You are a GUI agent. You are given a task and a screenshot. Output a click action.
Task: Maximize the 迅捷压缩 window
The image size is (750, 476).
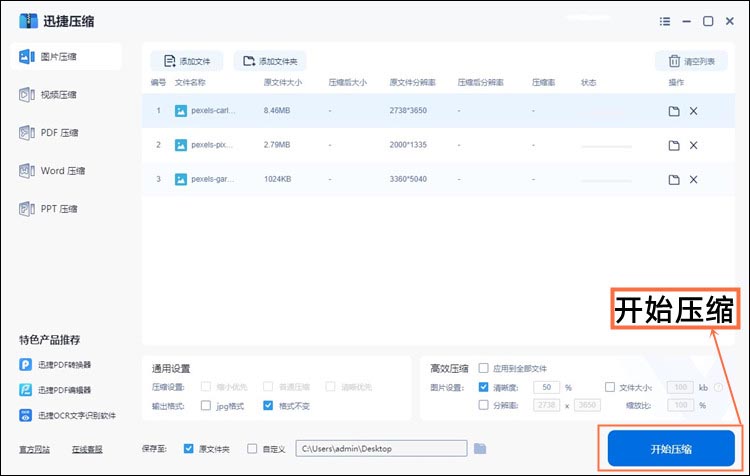(708, 21)
